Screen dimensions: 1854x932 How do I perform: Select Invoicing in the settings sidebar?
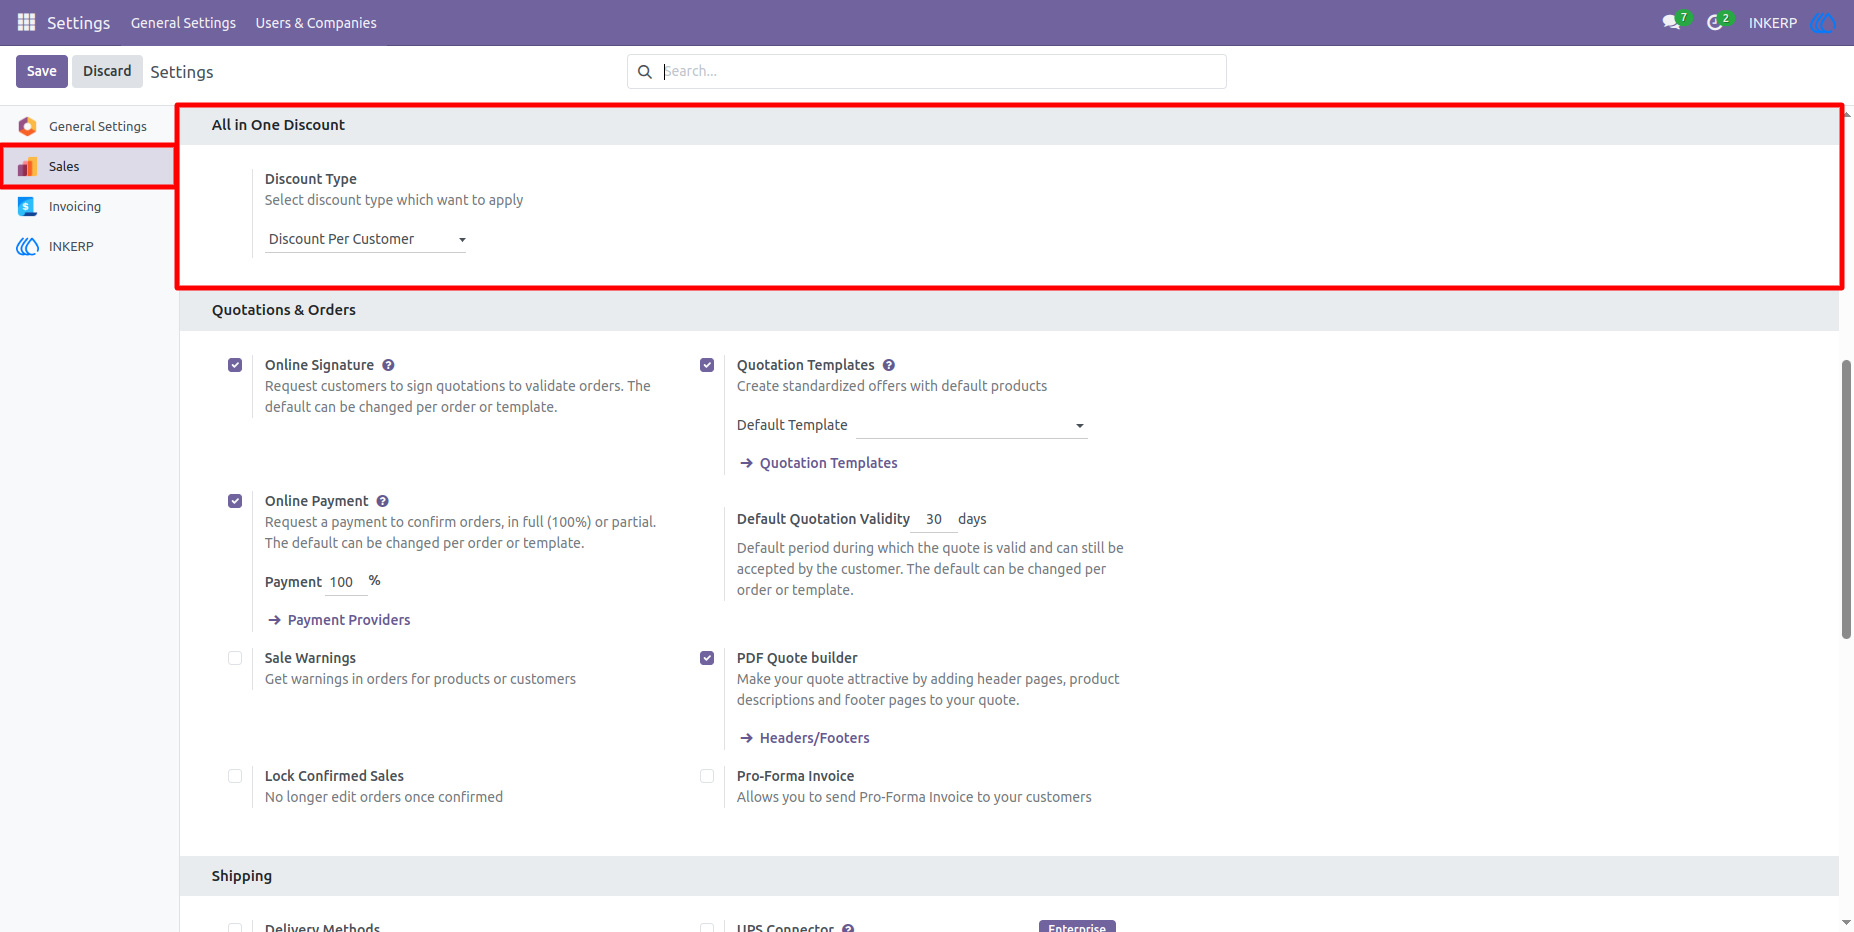pyautogui.click(x=88, y=206)
